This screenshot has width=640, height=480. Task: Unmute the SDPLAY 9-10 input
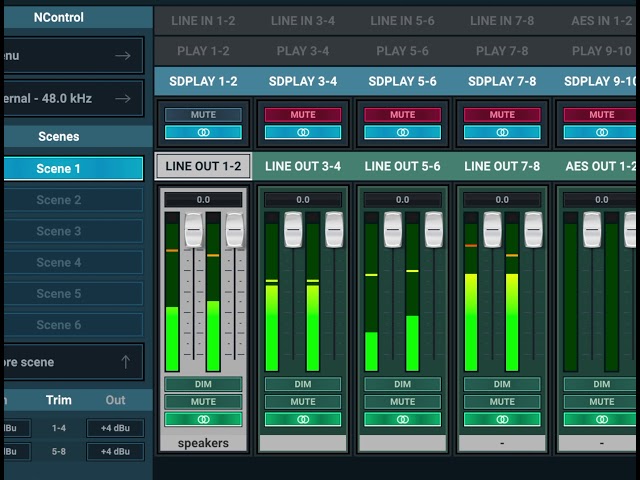point(600,115)
